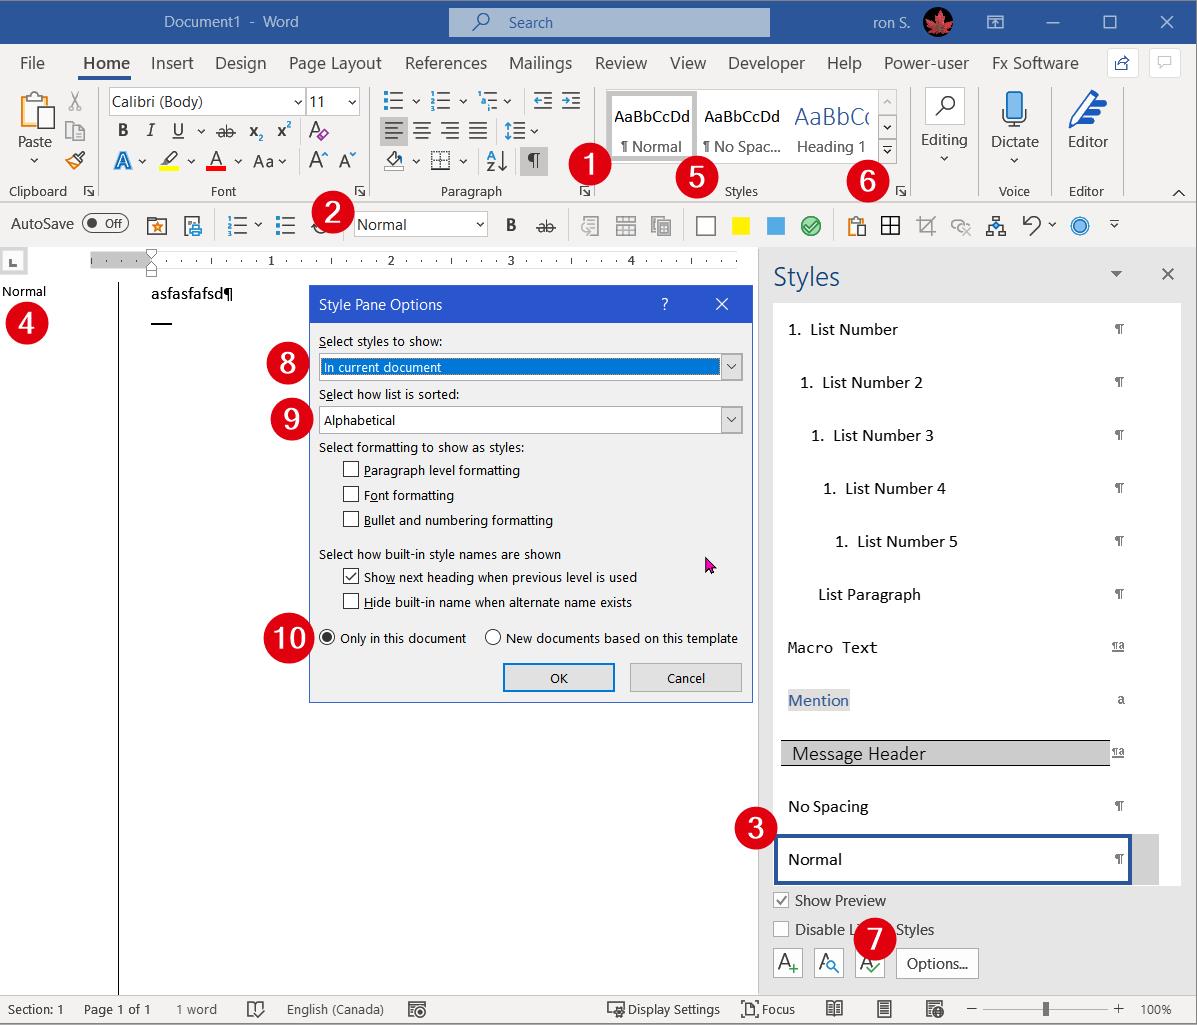The image size is (1197, 1025).
Task: Start Dictate microphone
Action: [x=1014, y=108]
